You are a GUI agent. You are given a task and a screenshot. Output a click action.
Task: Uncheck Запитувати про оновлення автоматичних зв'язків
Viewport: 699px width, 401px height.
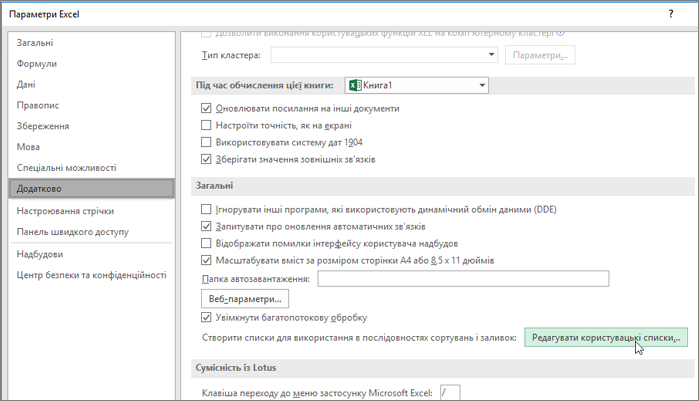coord(206,226)
